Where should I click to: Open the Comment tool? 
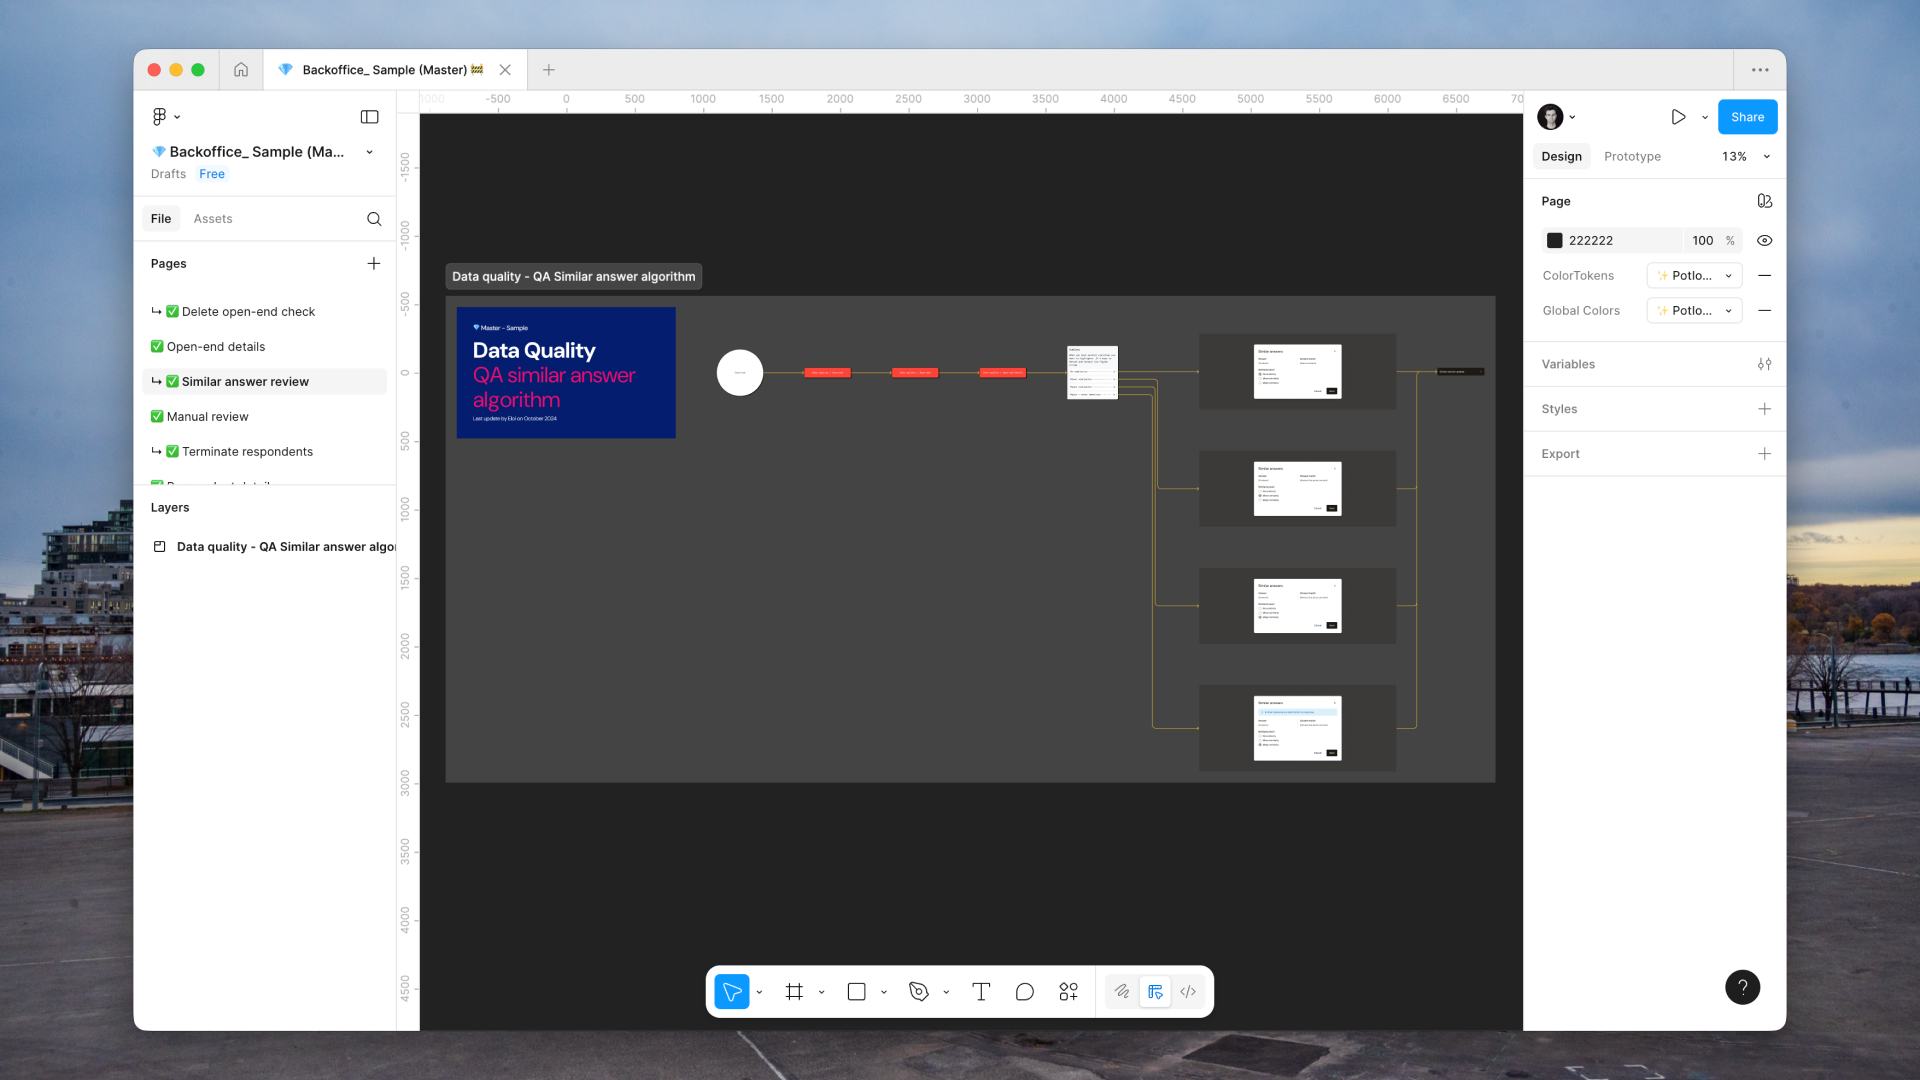pyautogui.click(x=1024, y=991)
